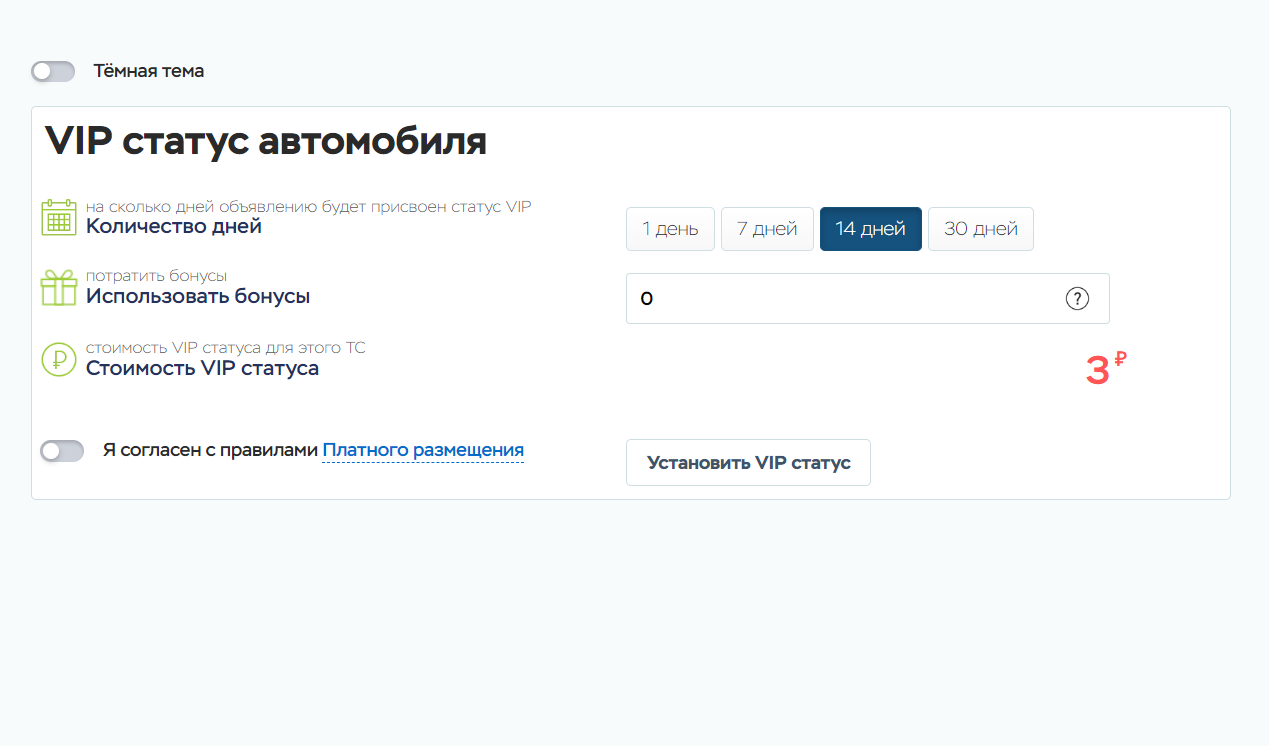Open the Платного размещения link
1269x746 pixels.
[x=423, y=451]
